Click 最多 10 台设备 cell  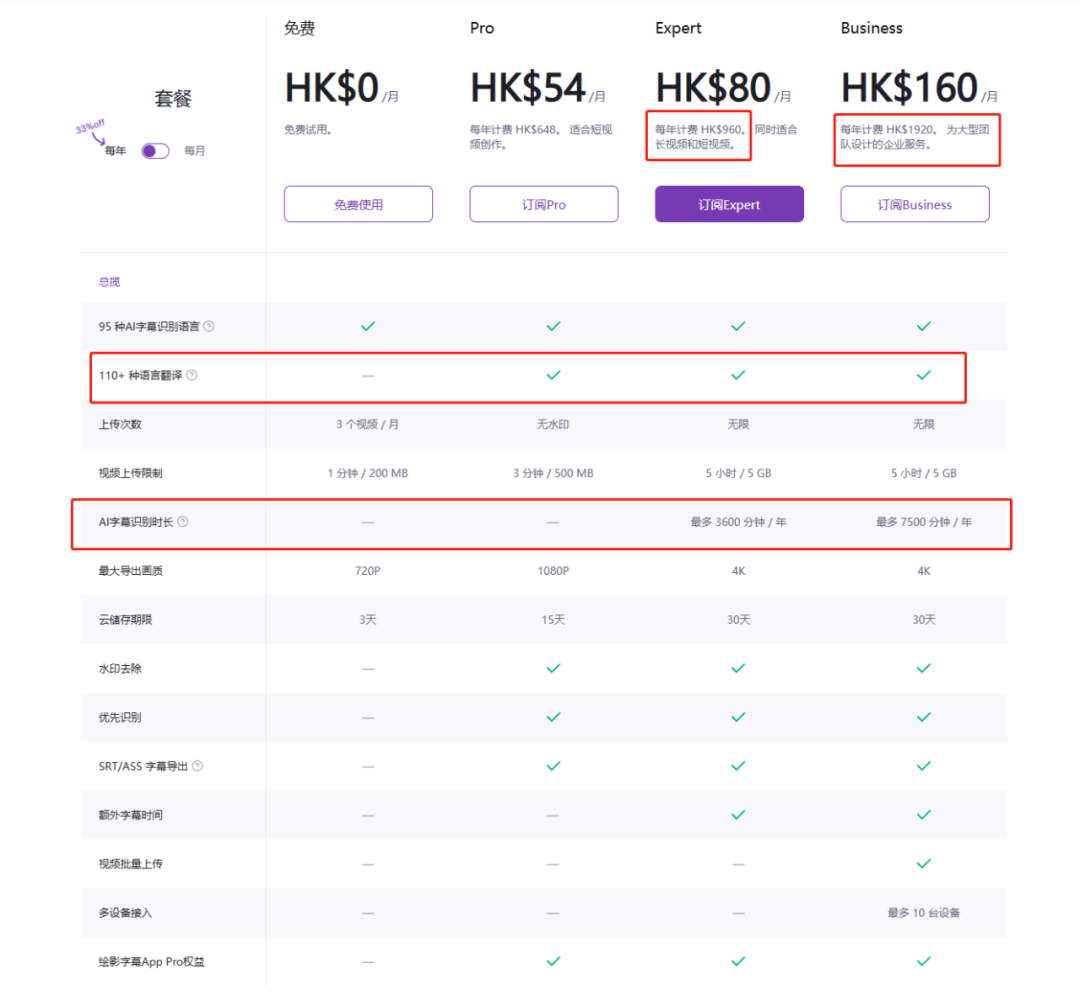point(923,913)
